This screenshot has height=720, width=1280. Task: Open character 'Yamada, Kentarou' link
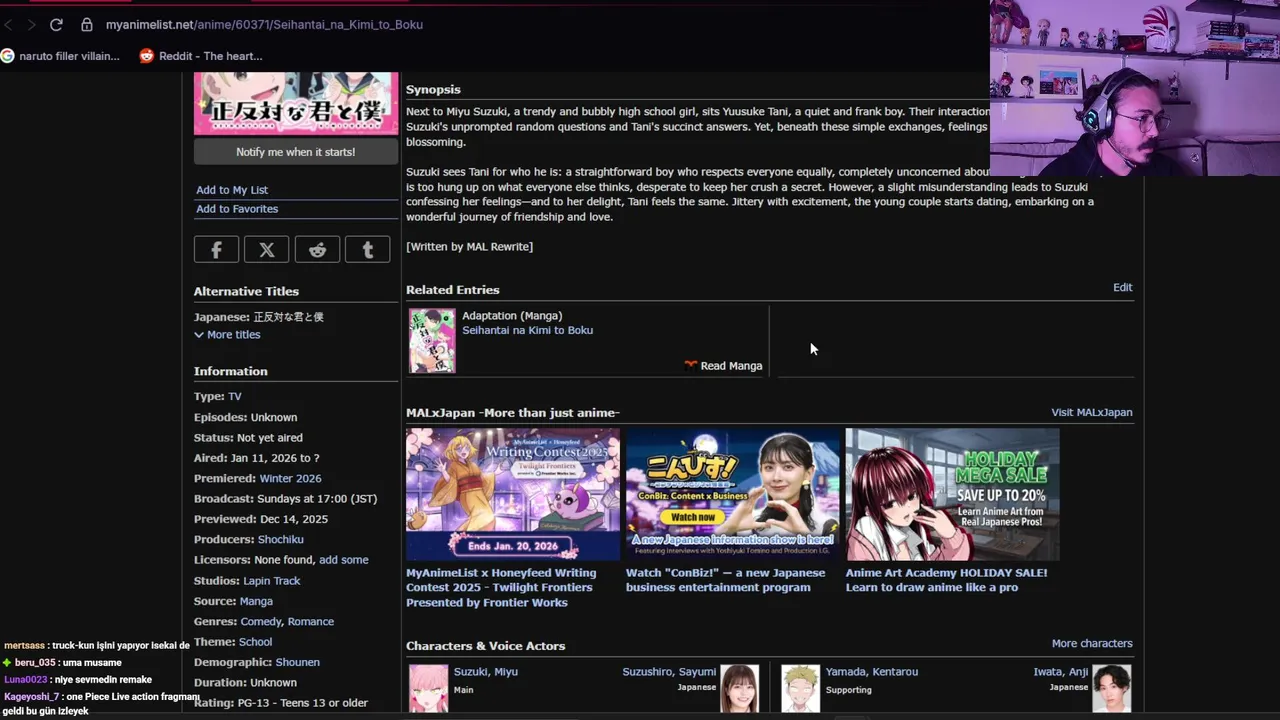point(872,672)
